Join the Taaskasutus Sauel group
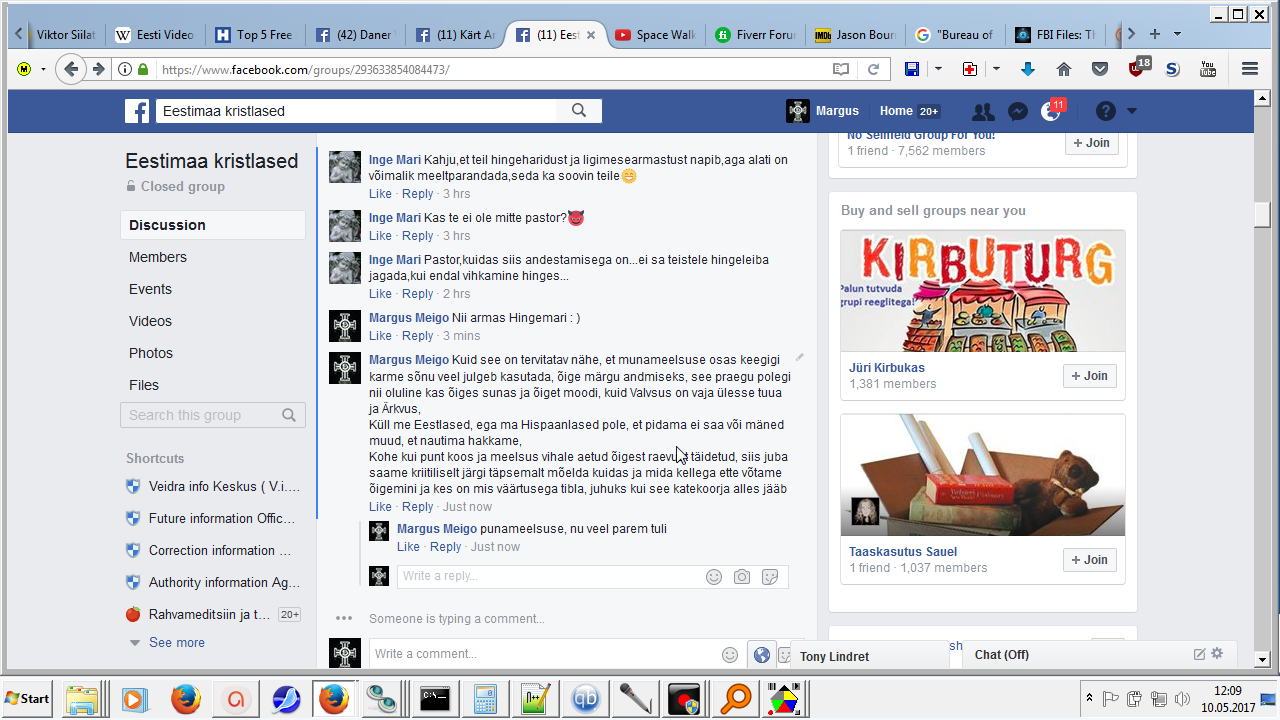 pyautogui.click(x=1091, y=560)
